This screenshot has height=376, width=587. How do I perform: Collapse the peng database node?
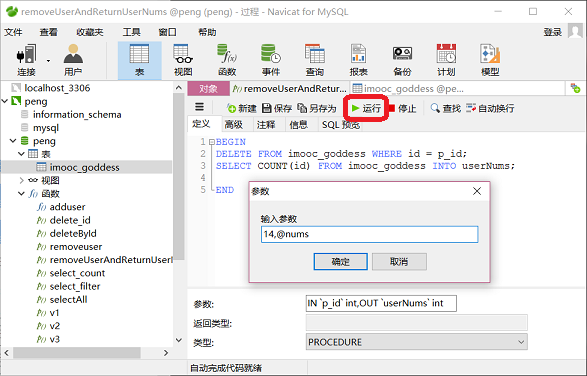pyautogui.click(x=13, y=141)
